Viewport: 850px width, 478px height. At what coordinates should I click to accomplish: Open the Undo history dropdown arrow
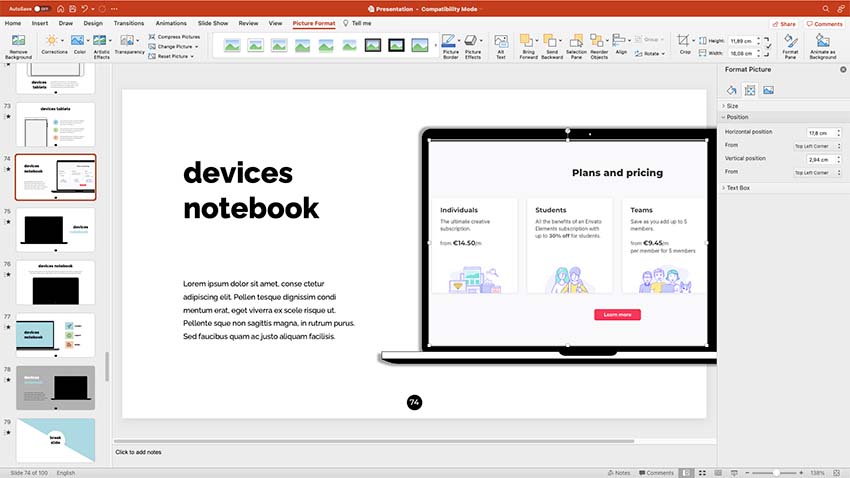coord(93,9)
